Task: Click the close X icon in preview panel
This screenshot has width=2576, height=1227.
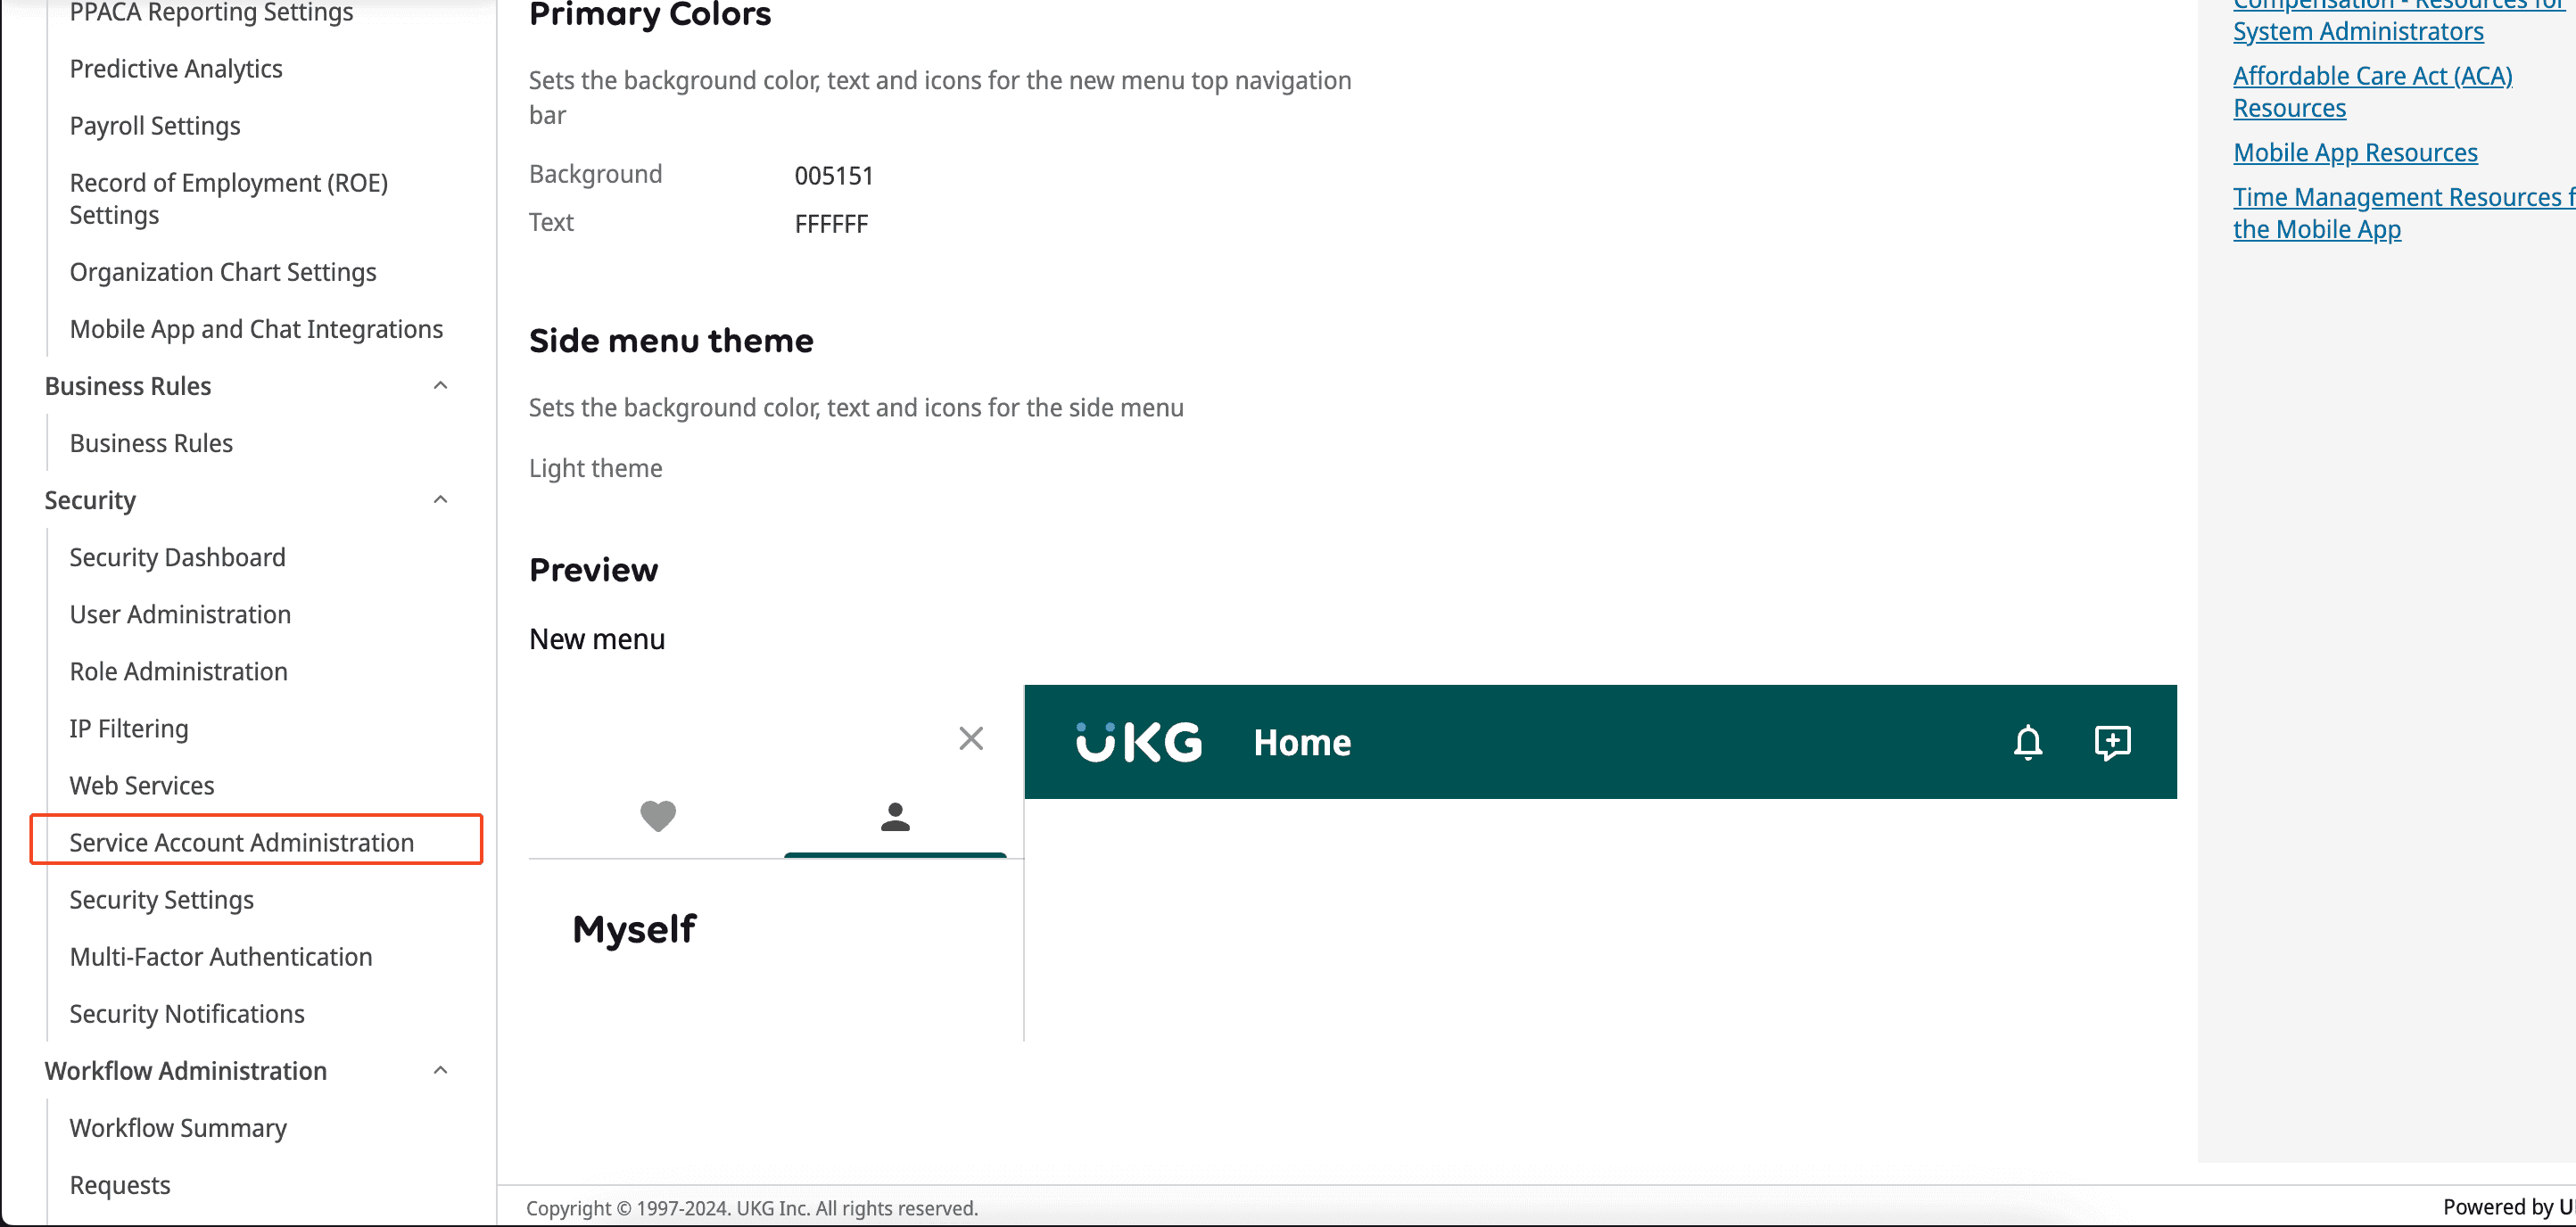Action: (971, 739)
